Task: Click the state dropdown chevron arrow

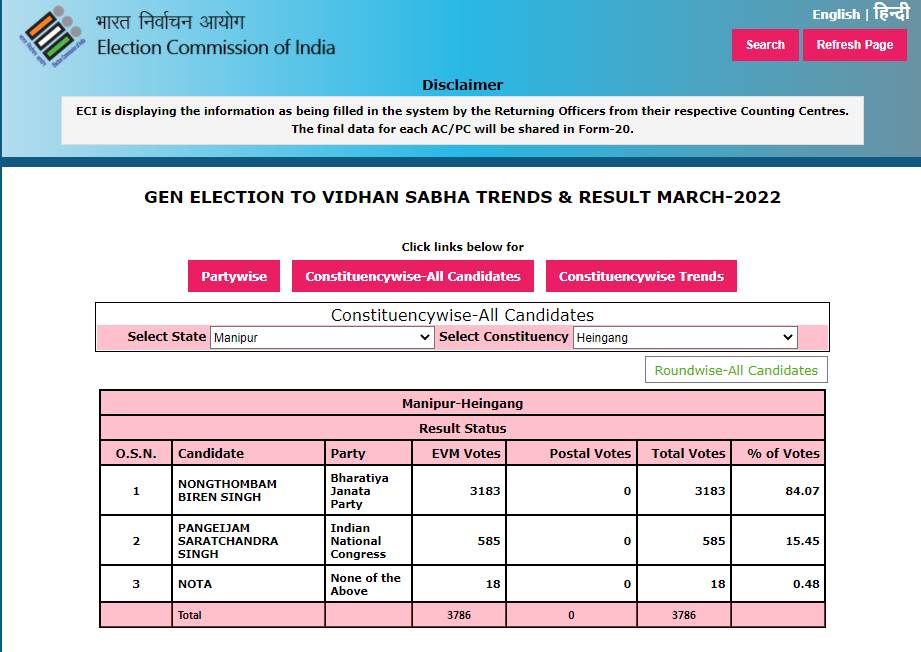Action: point(425,337)
